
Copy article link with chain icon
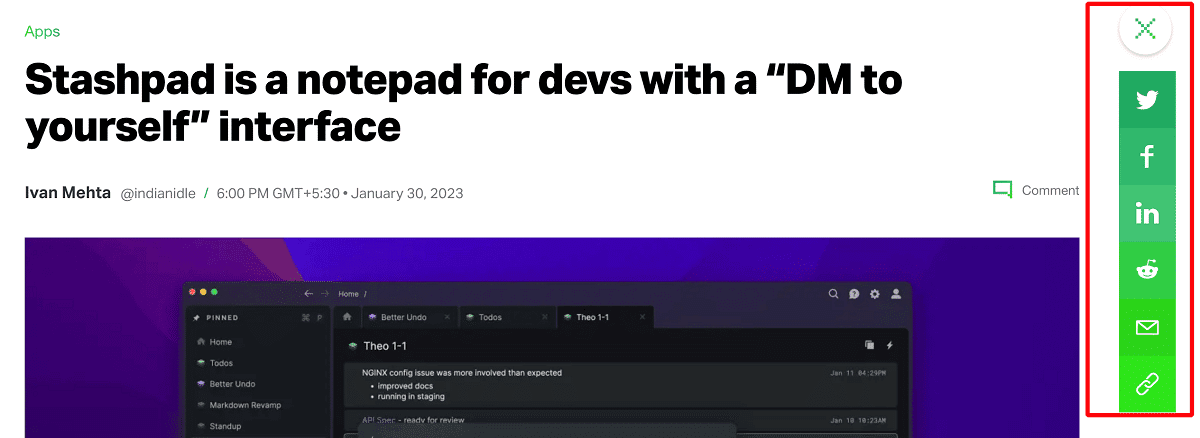pos(1146,384)
